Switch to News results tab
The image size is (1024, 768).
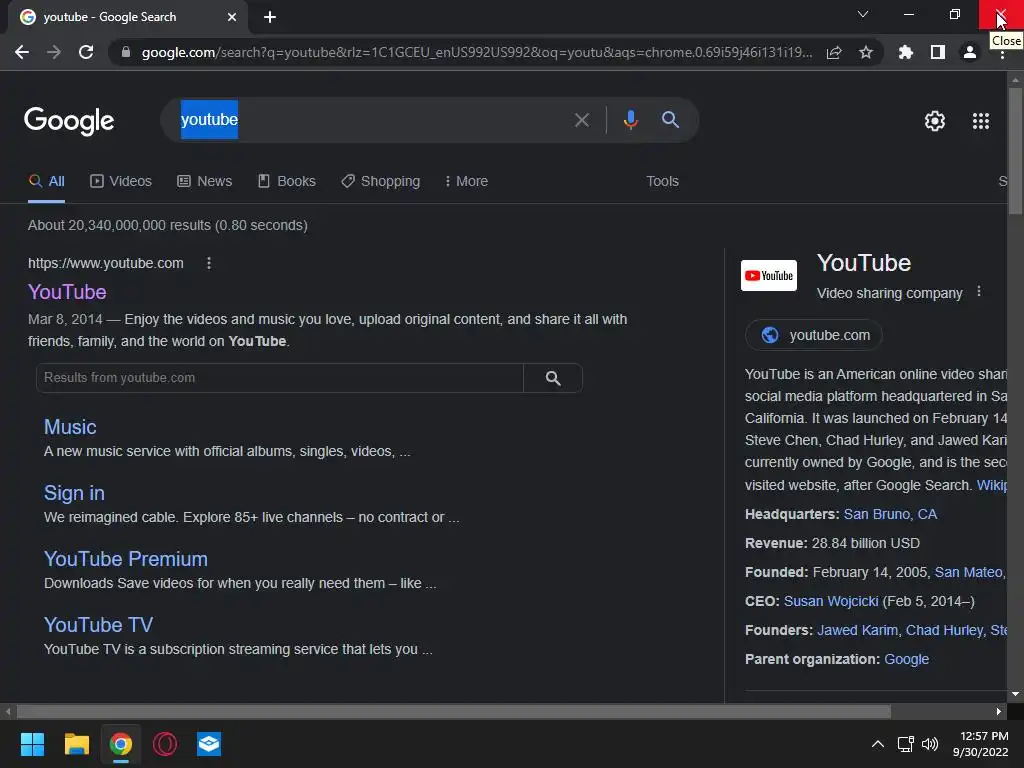coord(204,181)
